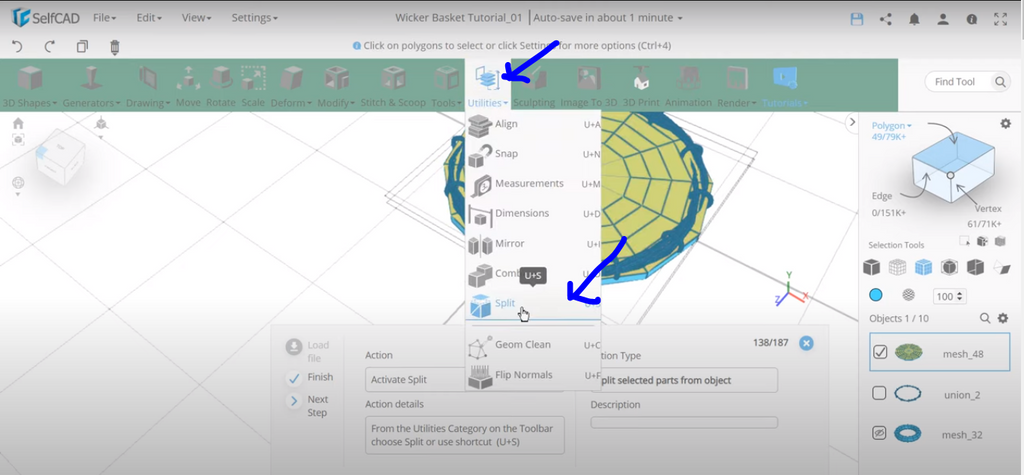Choose Snap from the Utilities menu
The height and width of the screenshot is (475, 1024).
(533, 154)
